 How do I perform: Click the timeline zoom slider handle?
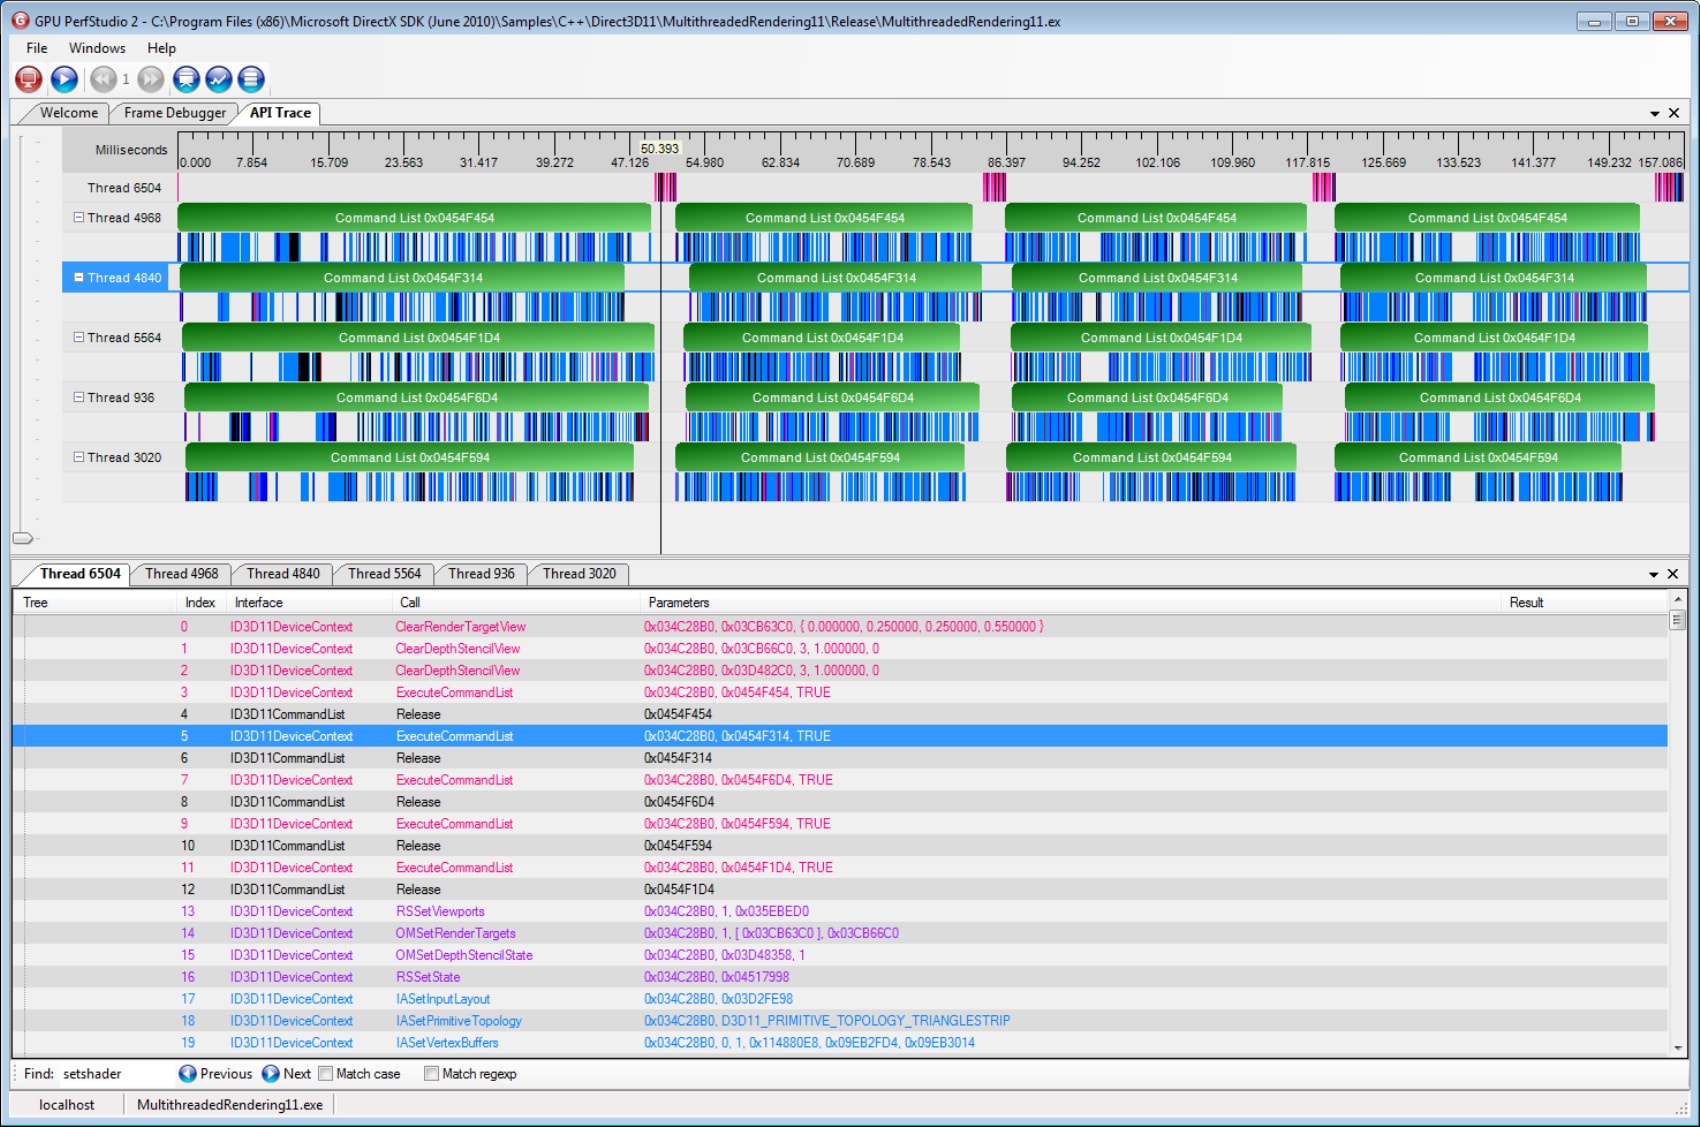point(22,538)
